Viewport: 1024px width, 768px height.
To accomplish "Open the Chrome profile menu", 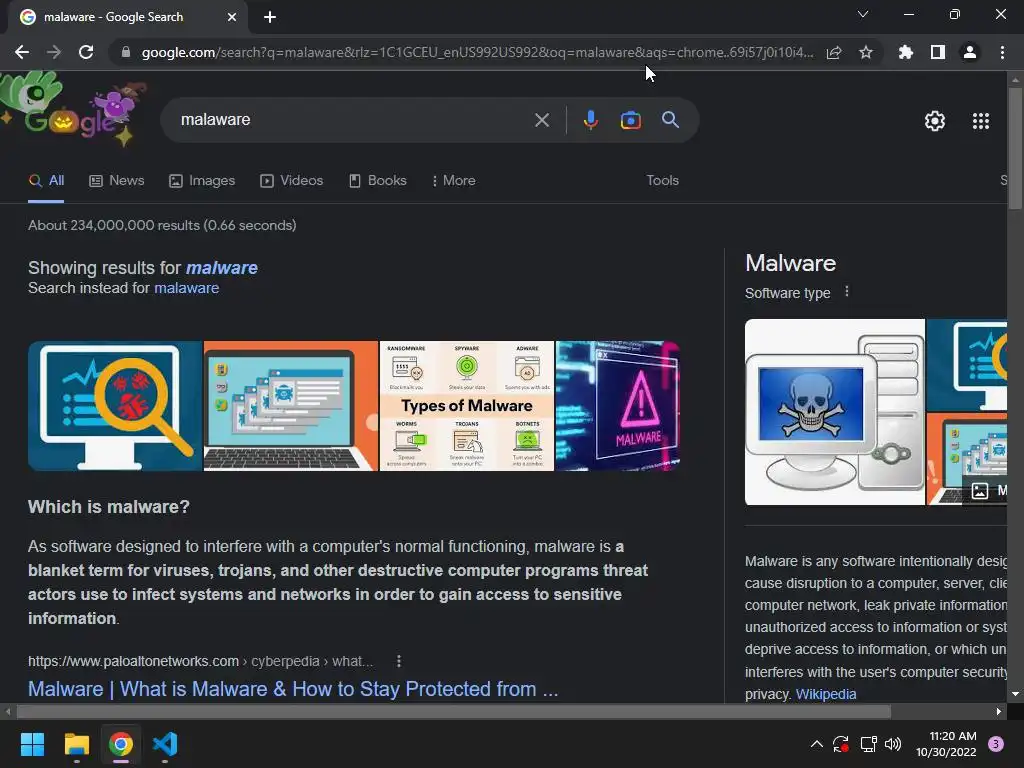I will [970, 52].
